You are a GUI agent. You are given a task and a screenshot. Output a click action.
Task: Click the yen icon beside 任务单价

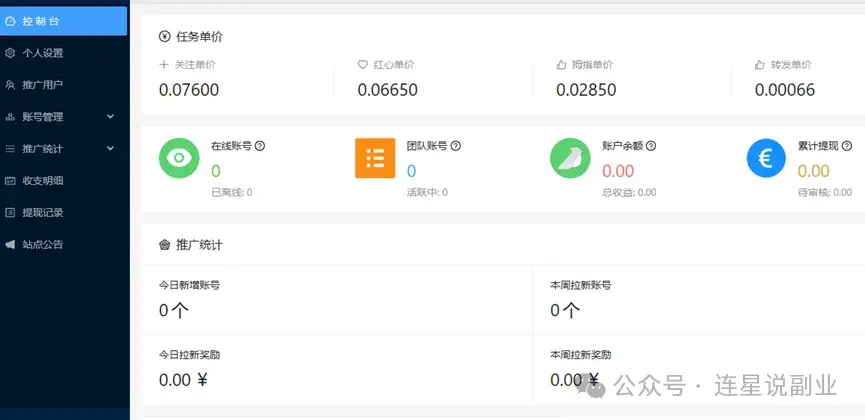point(164,37)
